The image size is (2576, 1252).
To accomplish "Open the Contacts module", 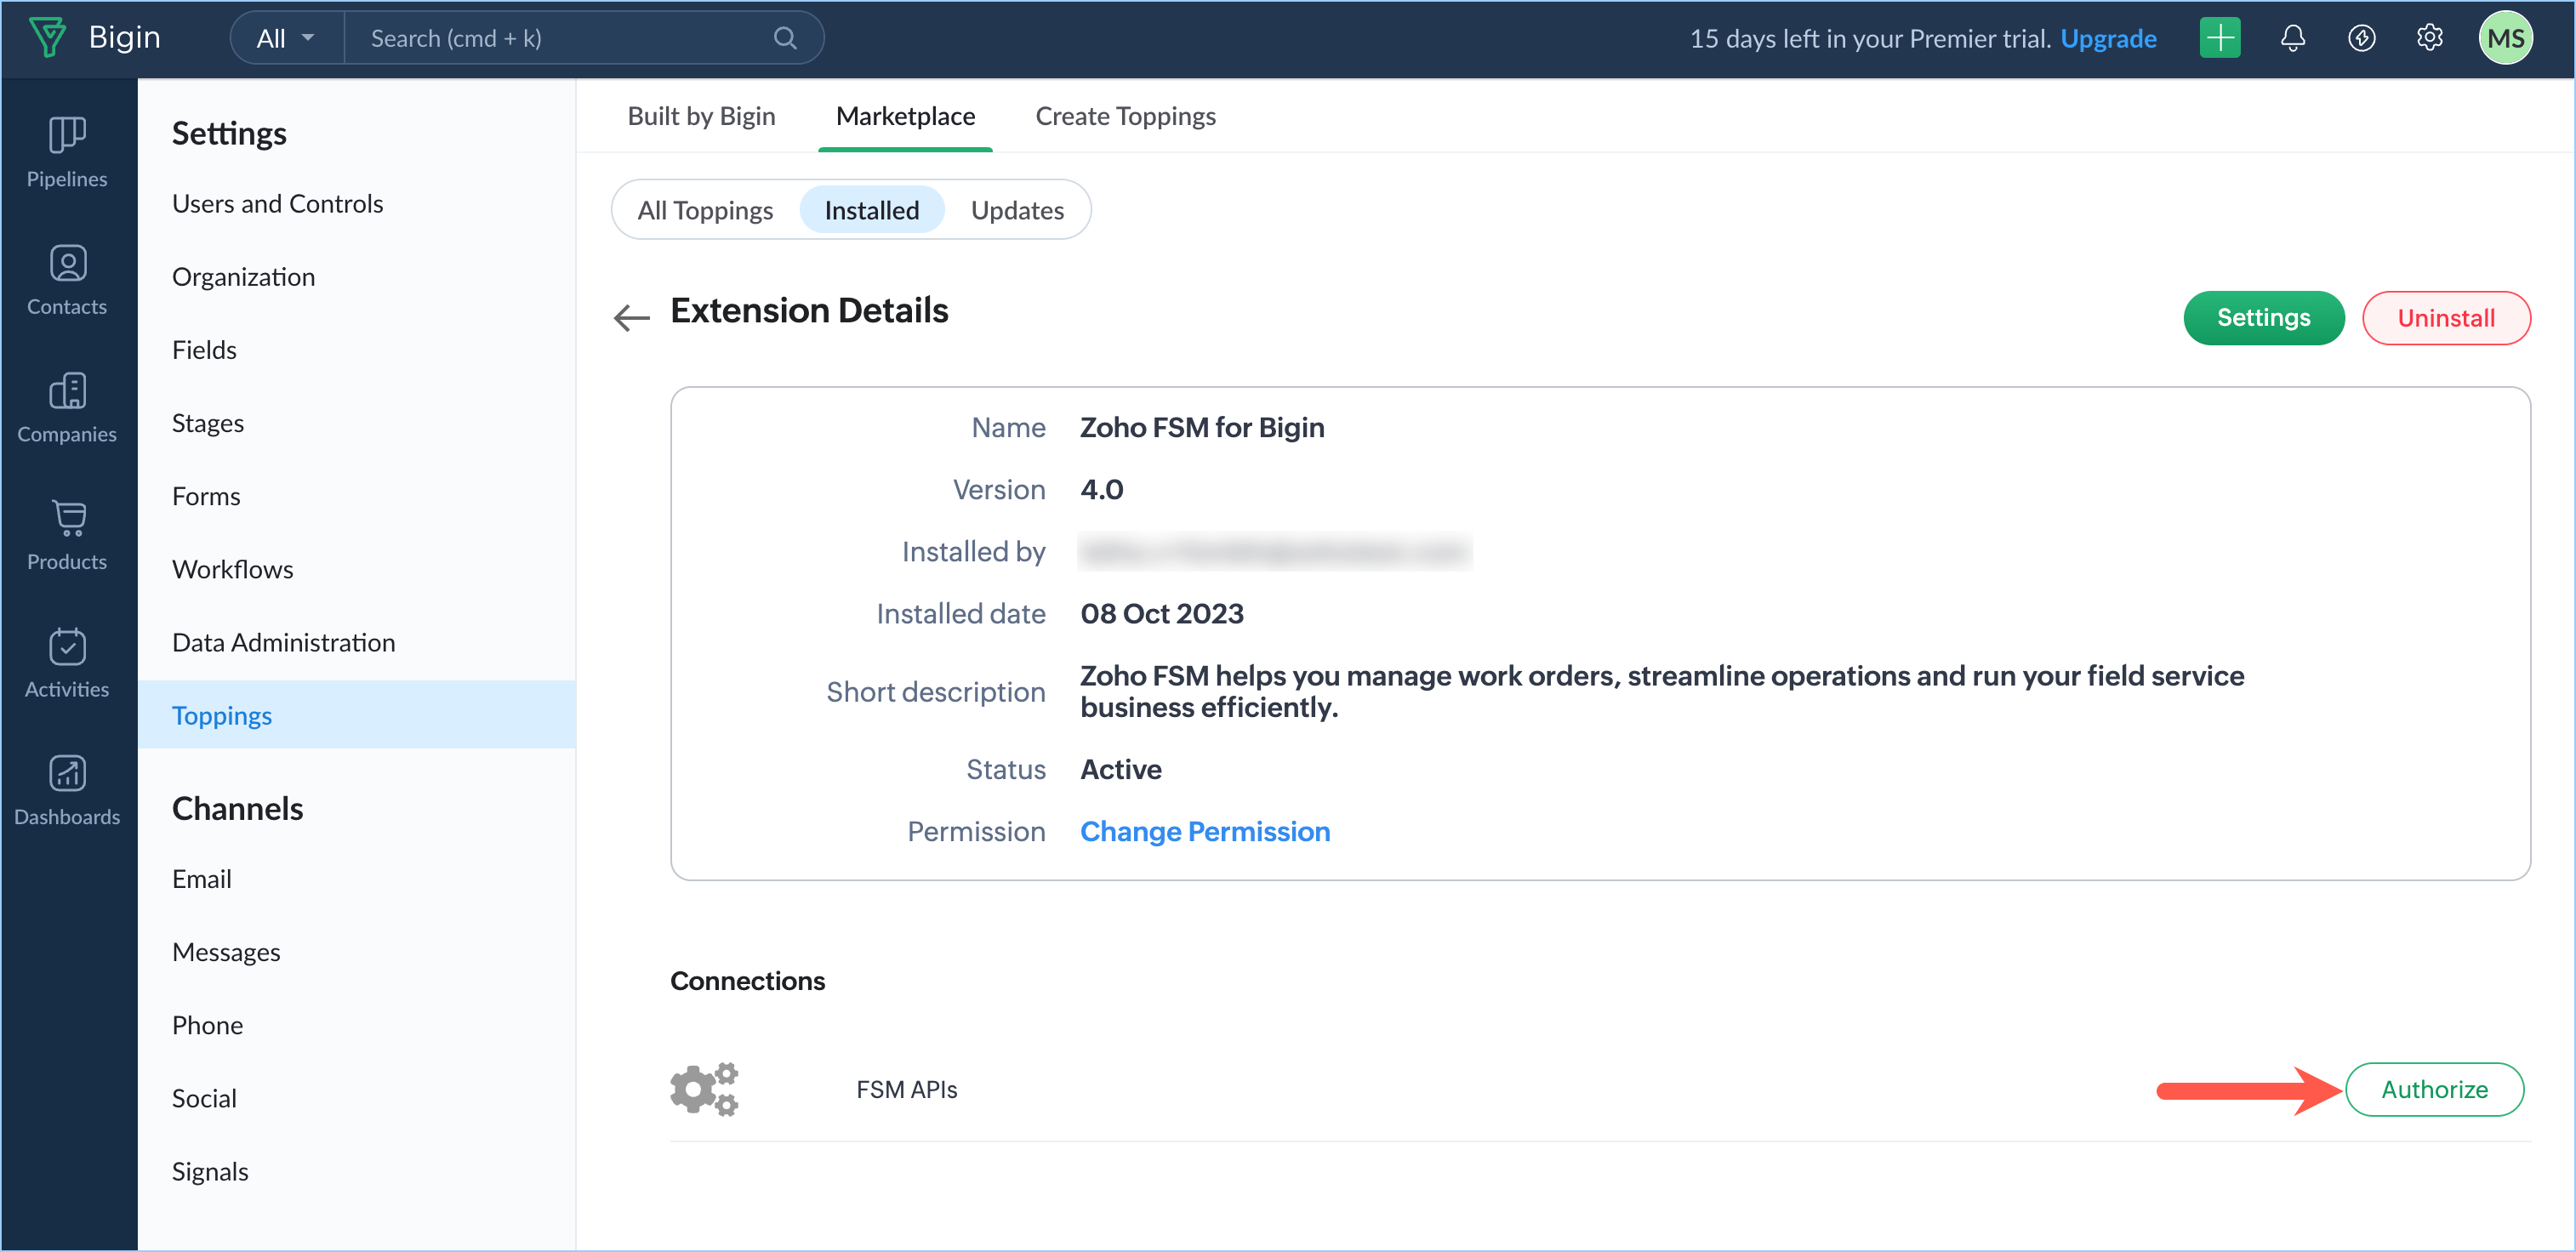I will point(67,280).
